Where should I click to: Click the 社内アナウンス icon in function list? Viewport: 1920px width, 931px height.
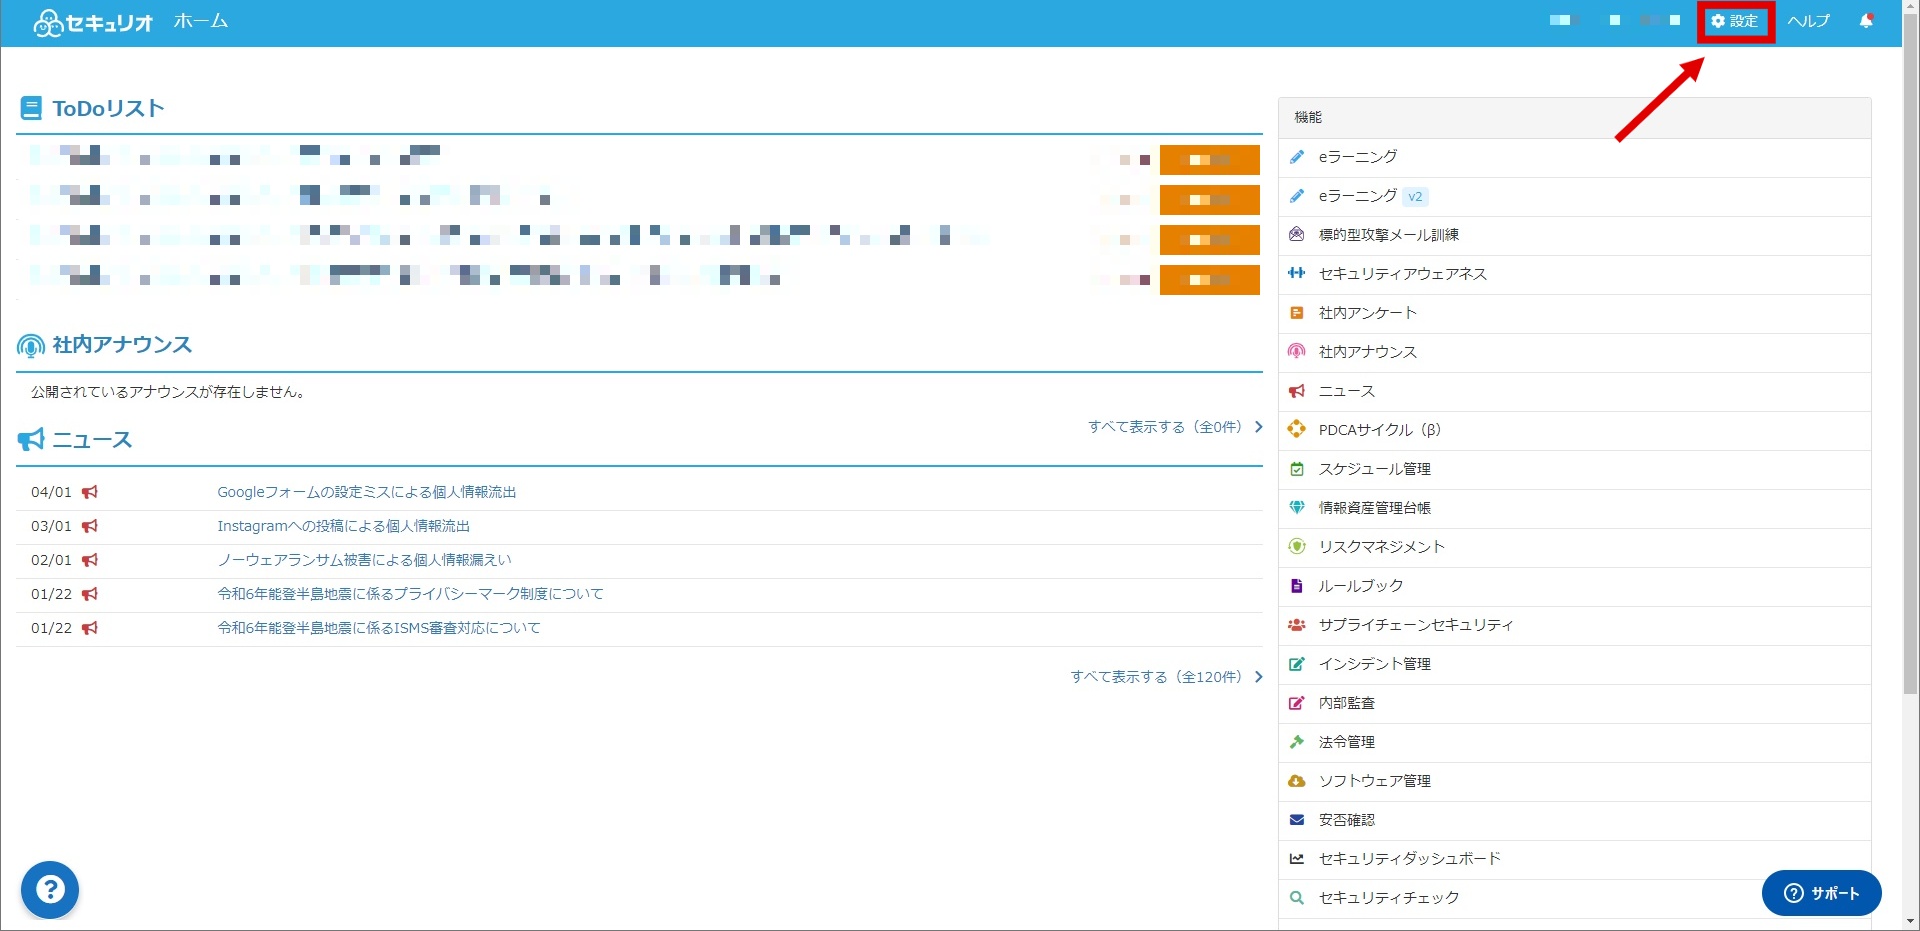pos(1297,352)
